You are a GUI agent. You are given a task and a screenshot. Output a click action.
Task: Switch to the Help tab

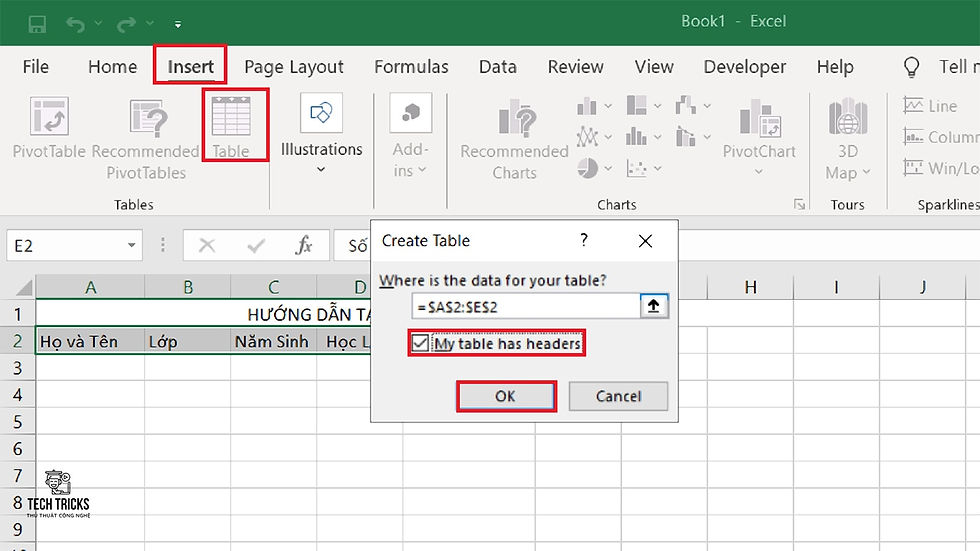coord(835,67)
